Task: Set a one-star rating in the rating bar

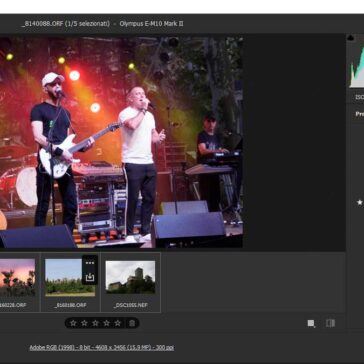Action: (73, 323)
